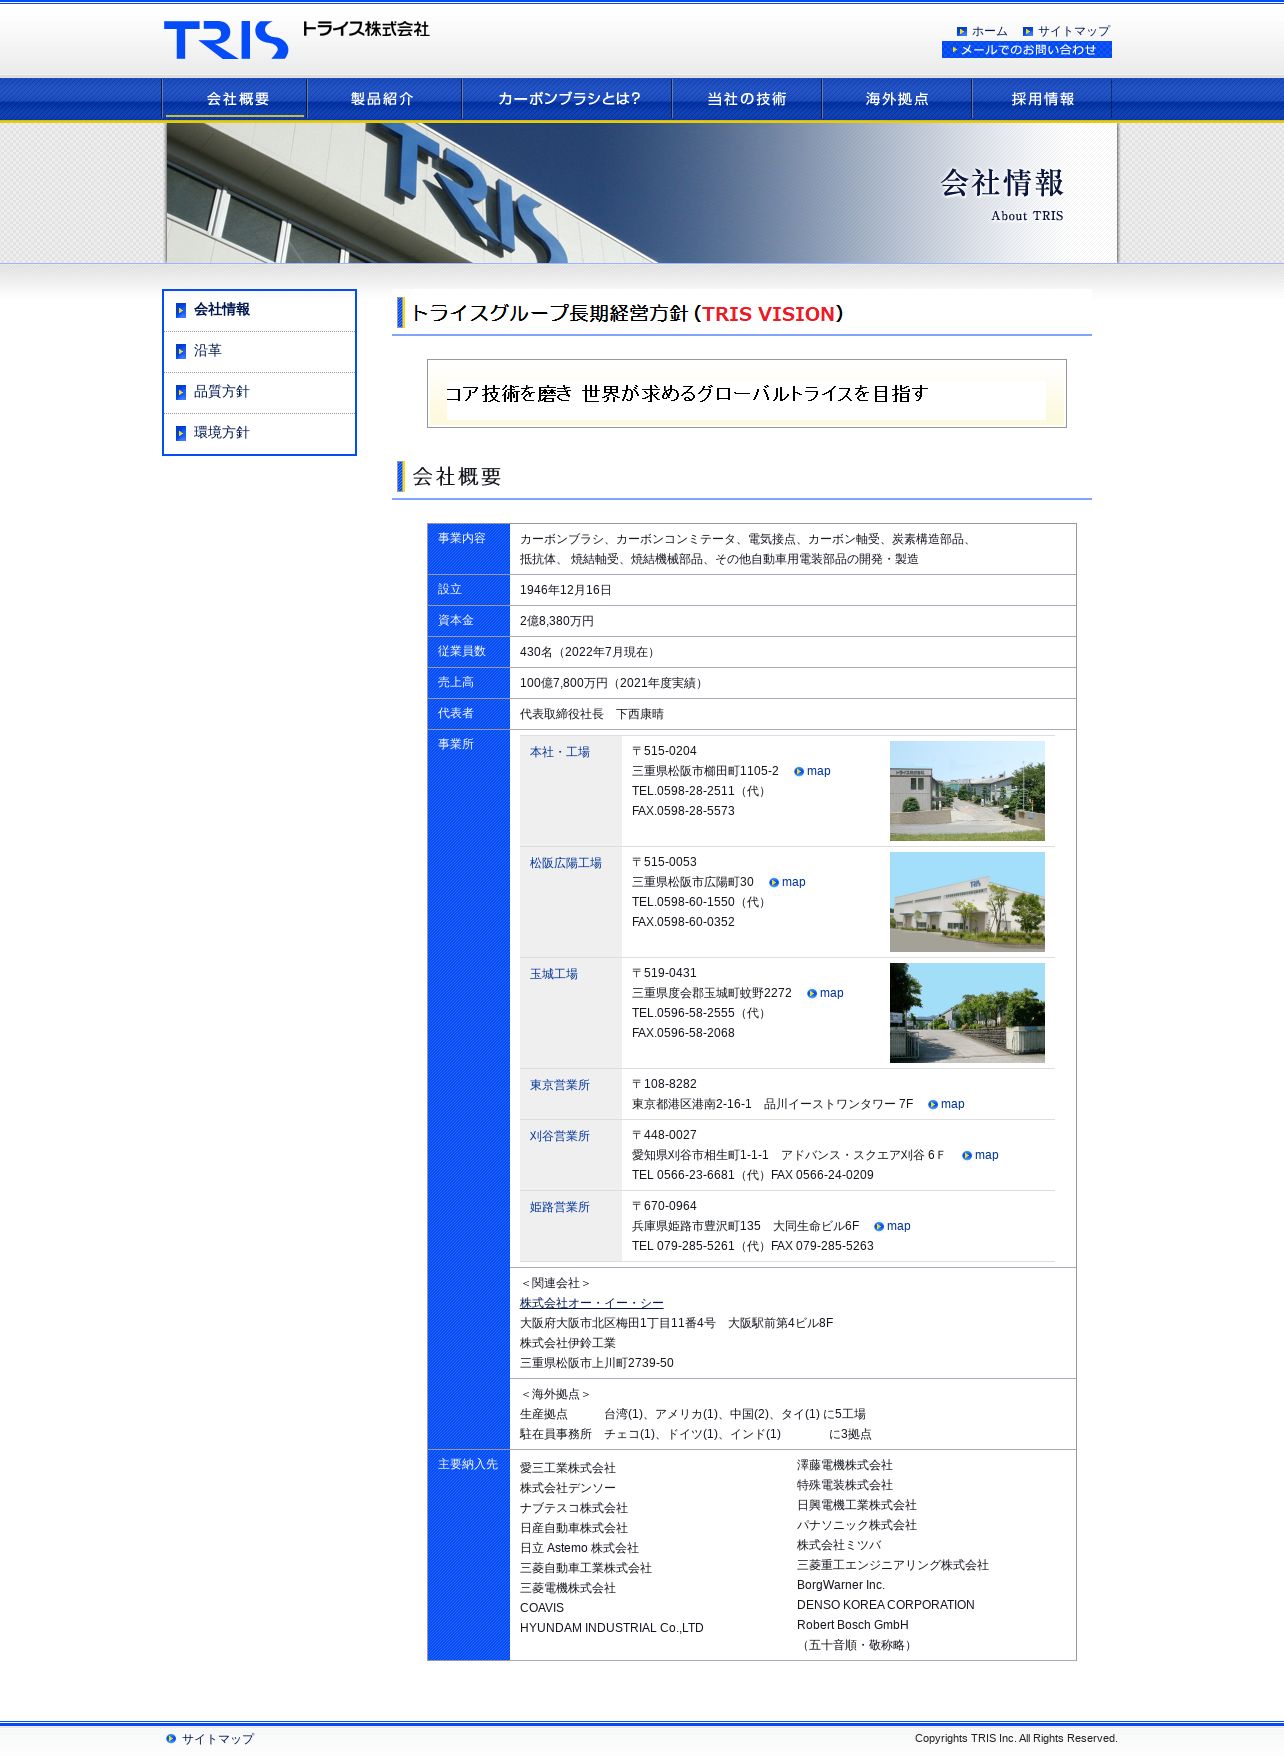Click the arrow icon beside ホーム
Image resolution: width=1284 pixels, height=1756 pixels.
pyautogui.click(x=962, y=32)
